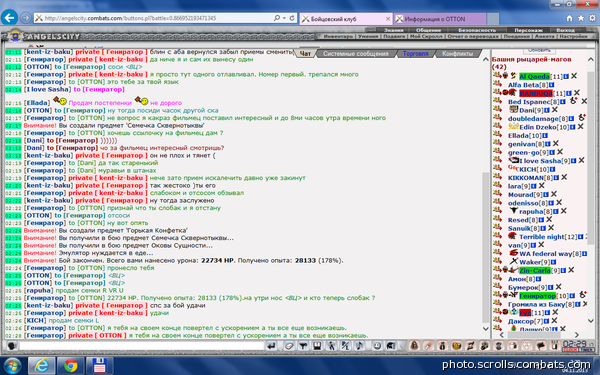
Task: Open the Мой Скролл link
Action: [x=426, y=36]
